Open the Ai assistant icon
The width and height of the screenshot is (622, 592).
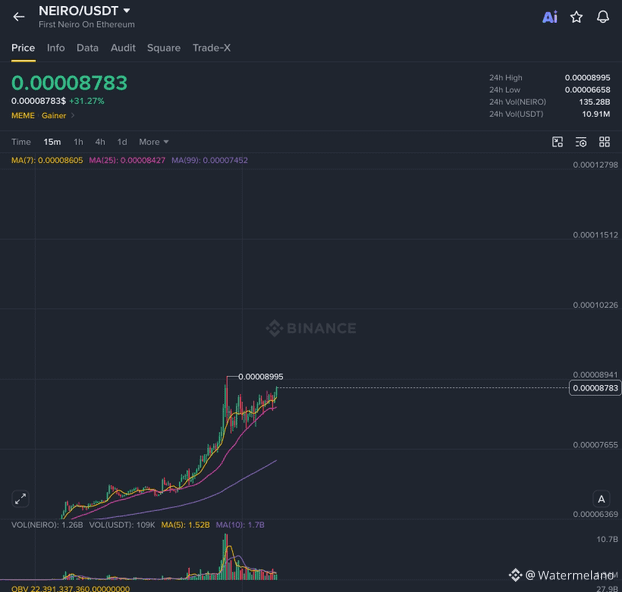click(550, 17)
